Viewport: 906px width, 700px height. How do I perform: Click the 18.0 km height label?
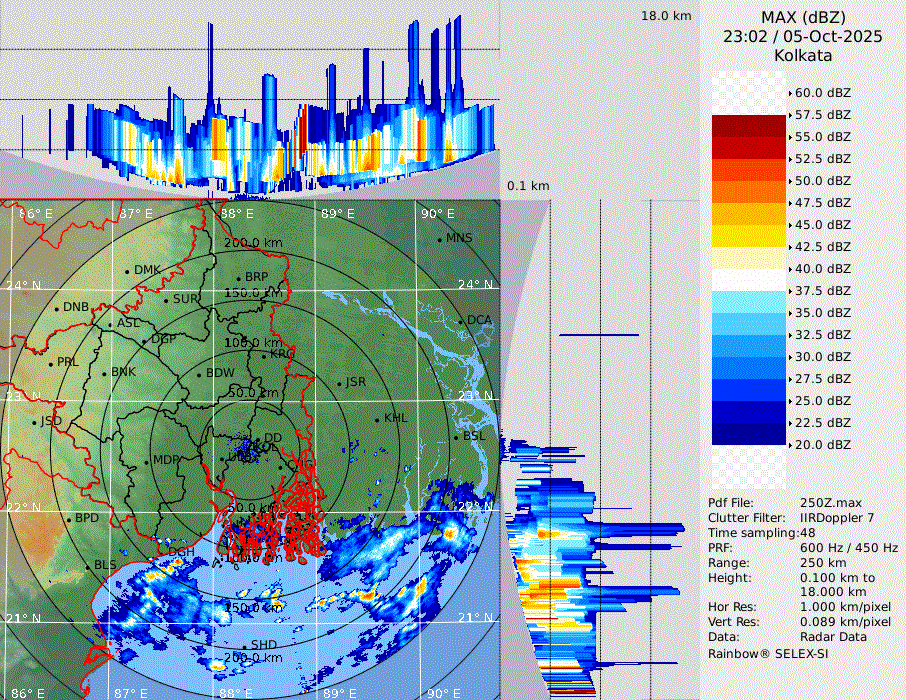point(666,16)
